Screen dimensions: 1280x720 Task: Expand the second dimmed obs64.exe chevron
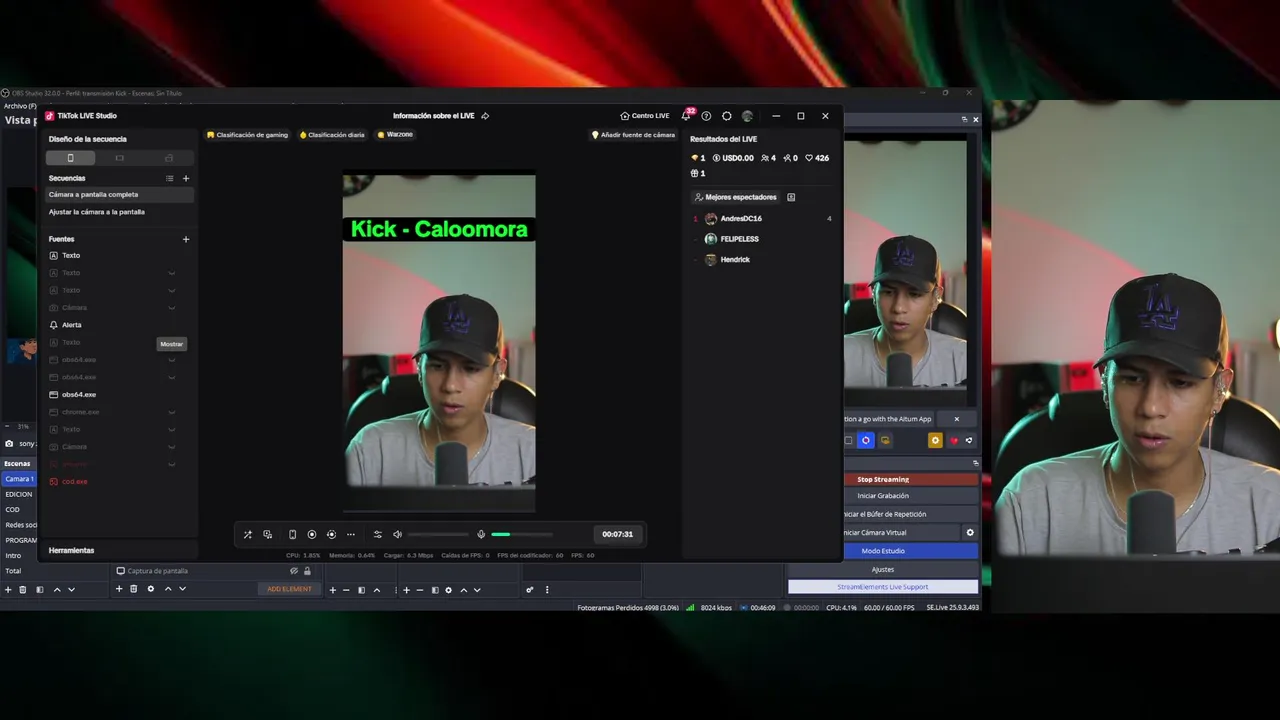click(x=172, y=377)
